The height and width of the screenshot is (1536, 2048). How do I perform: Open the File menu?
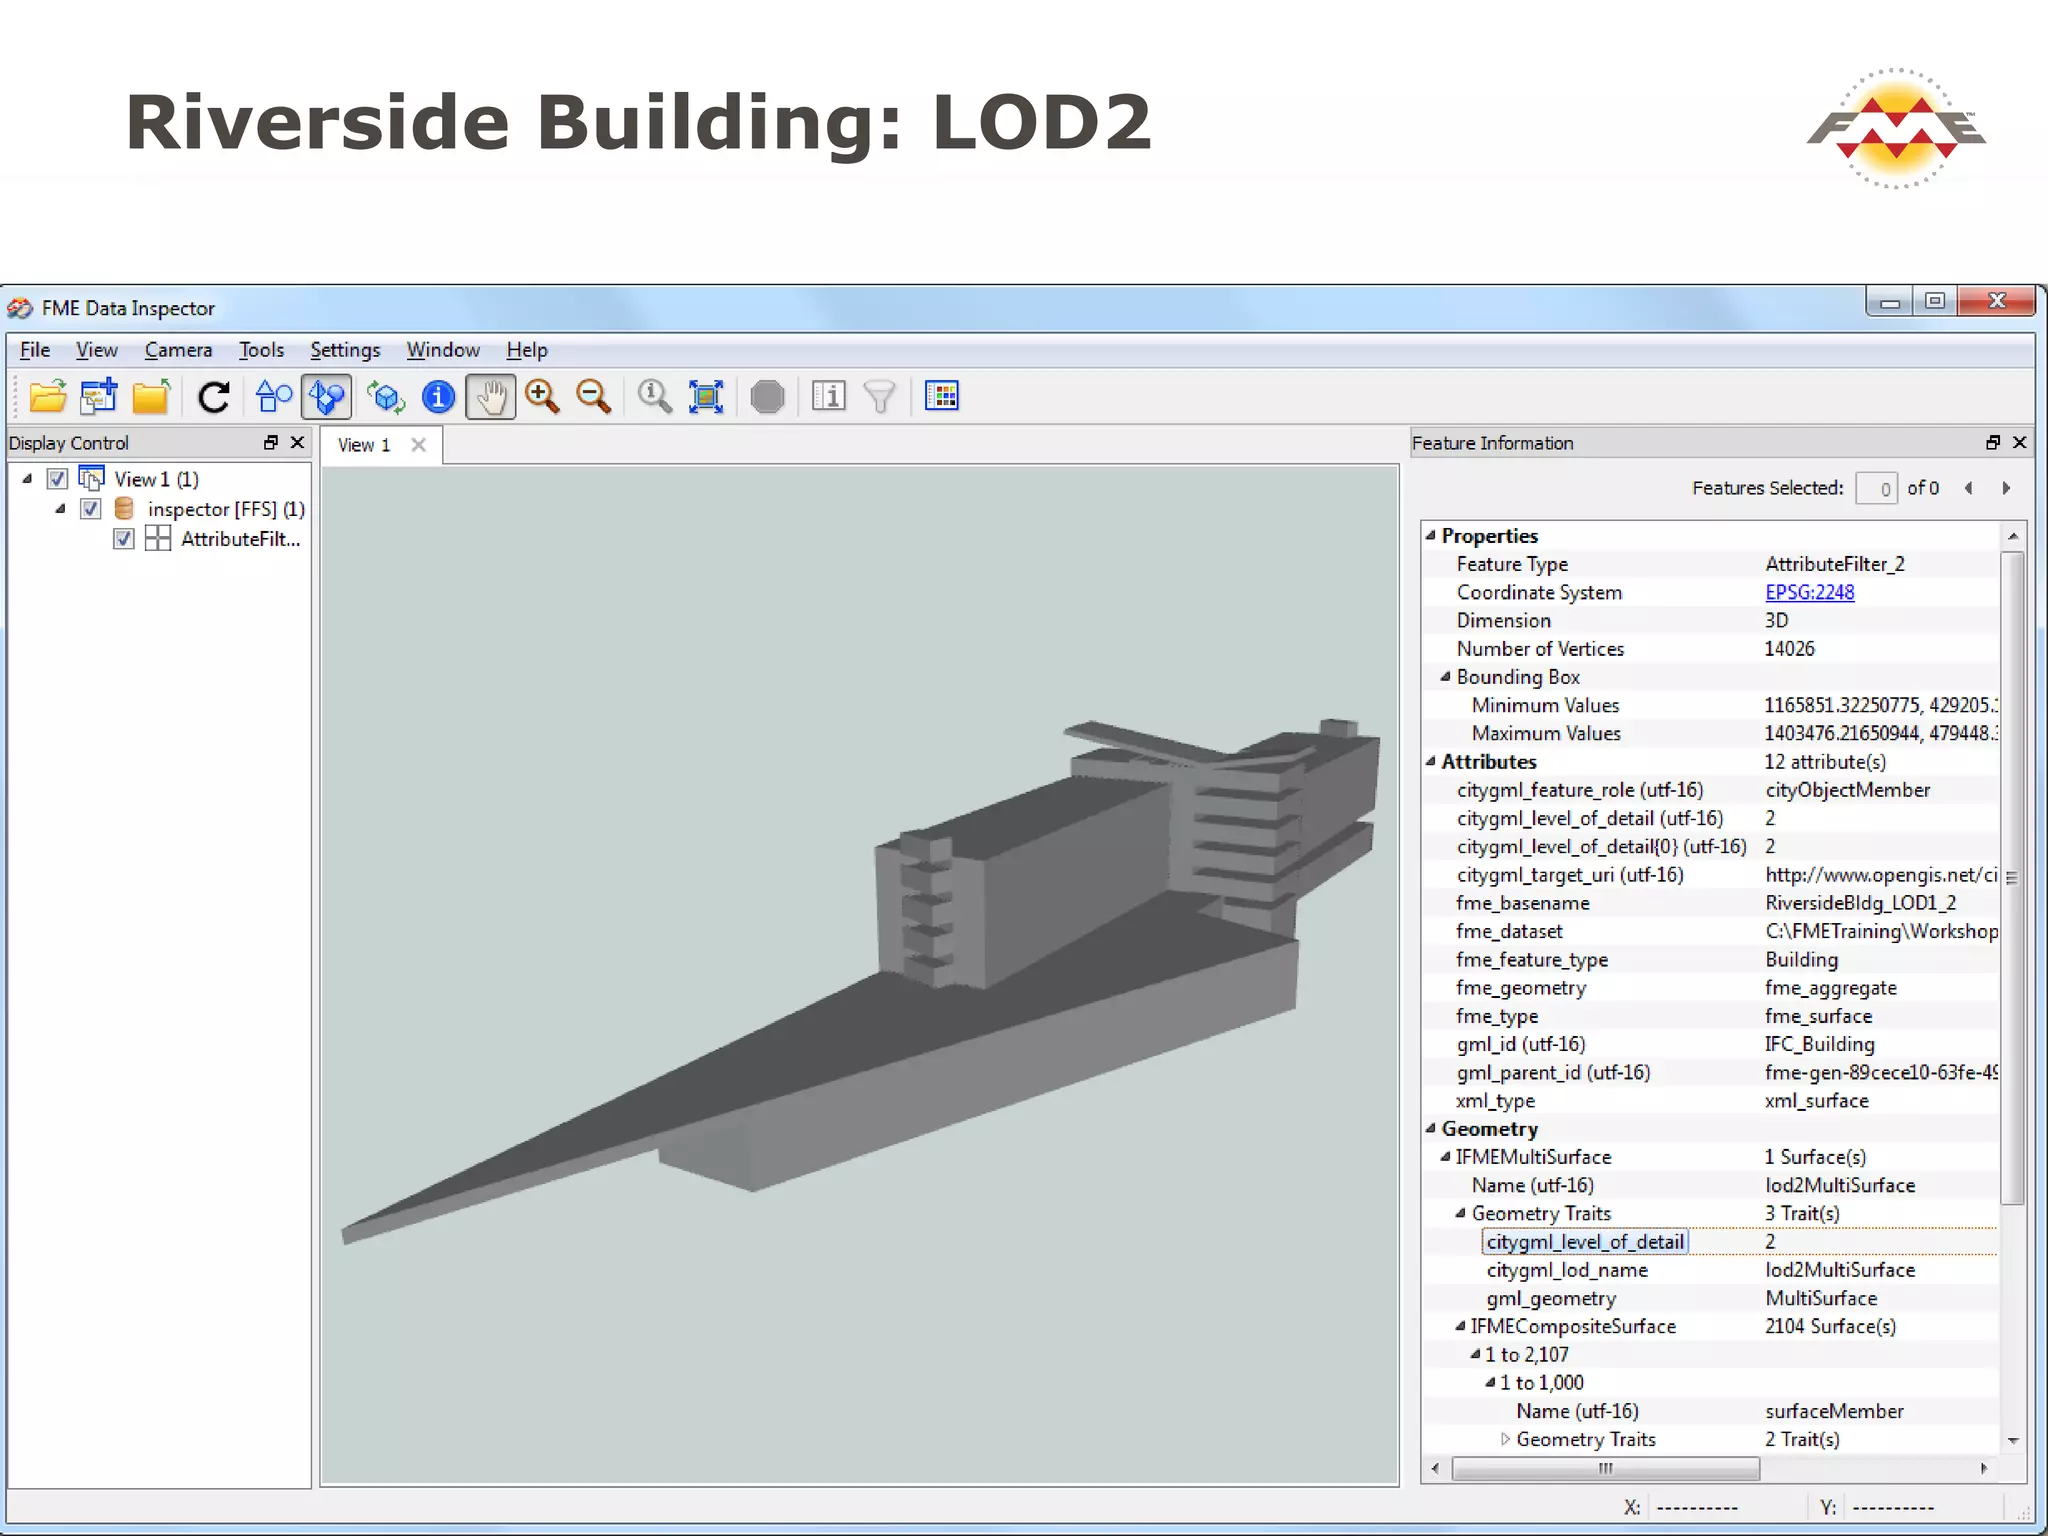click(35, 350)
